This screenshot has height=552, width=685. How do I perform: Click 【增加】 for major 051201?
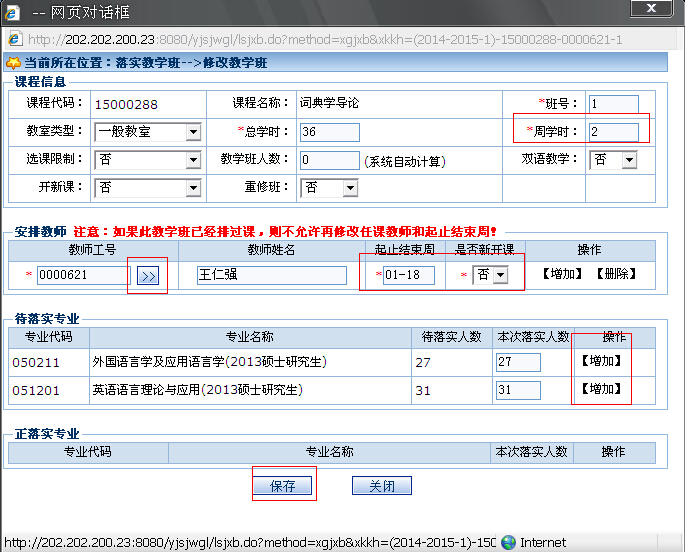coord(602,389)
